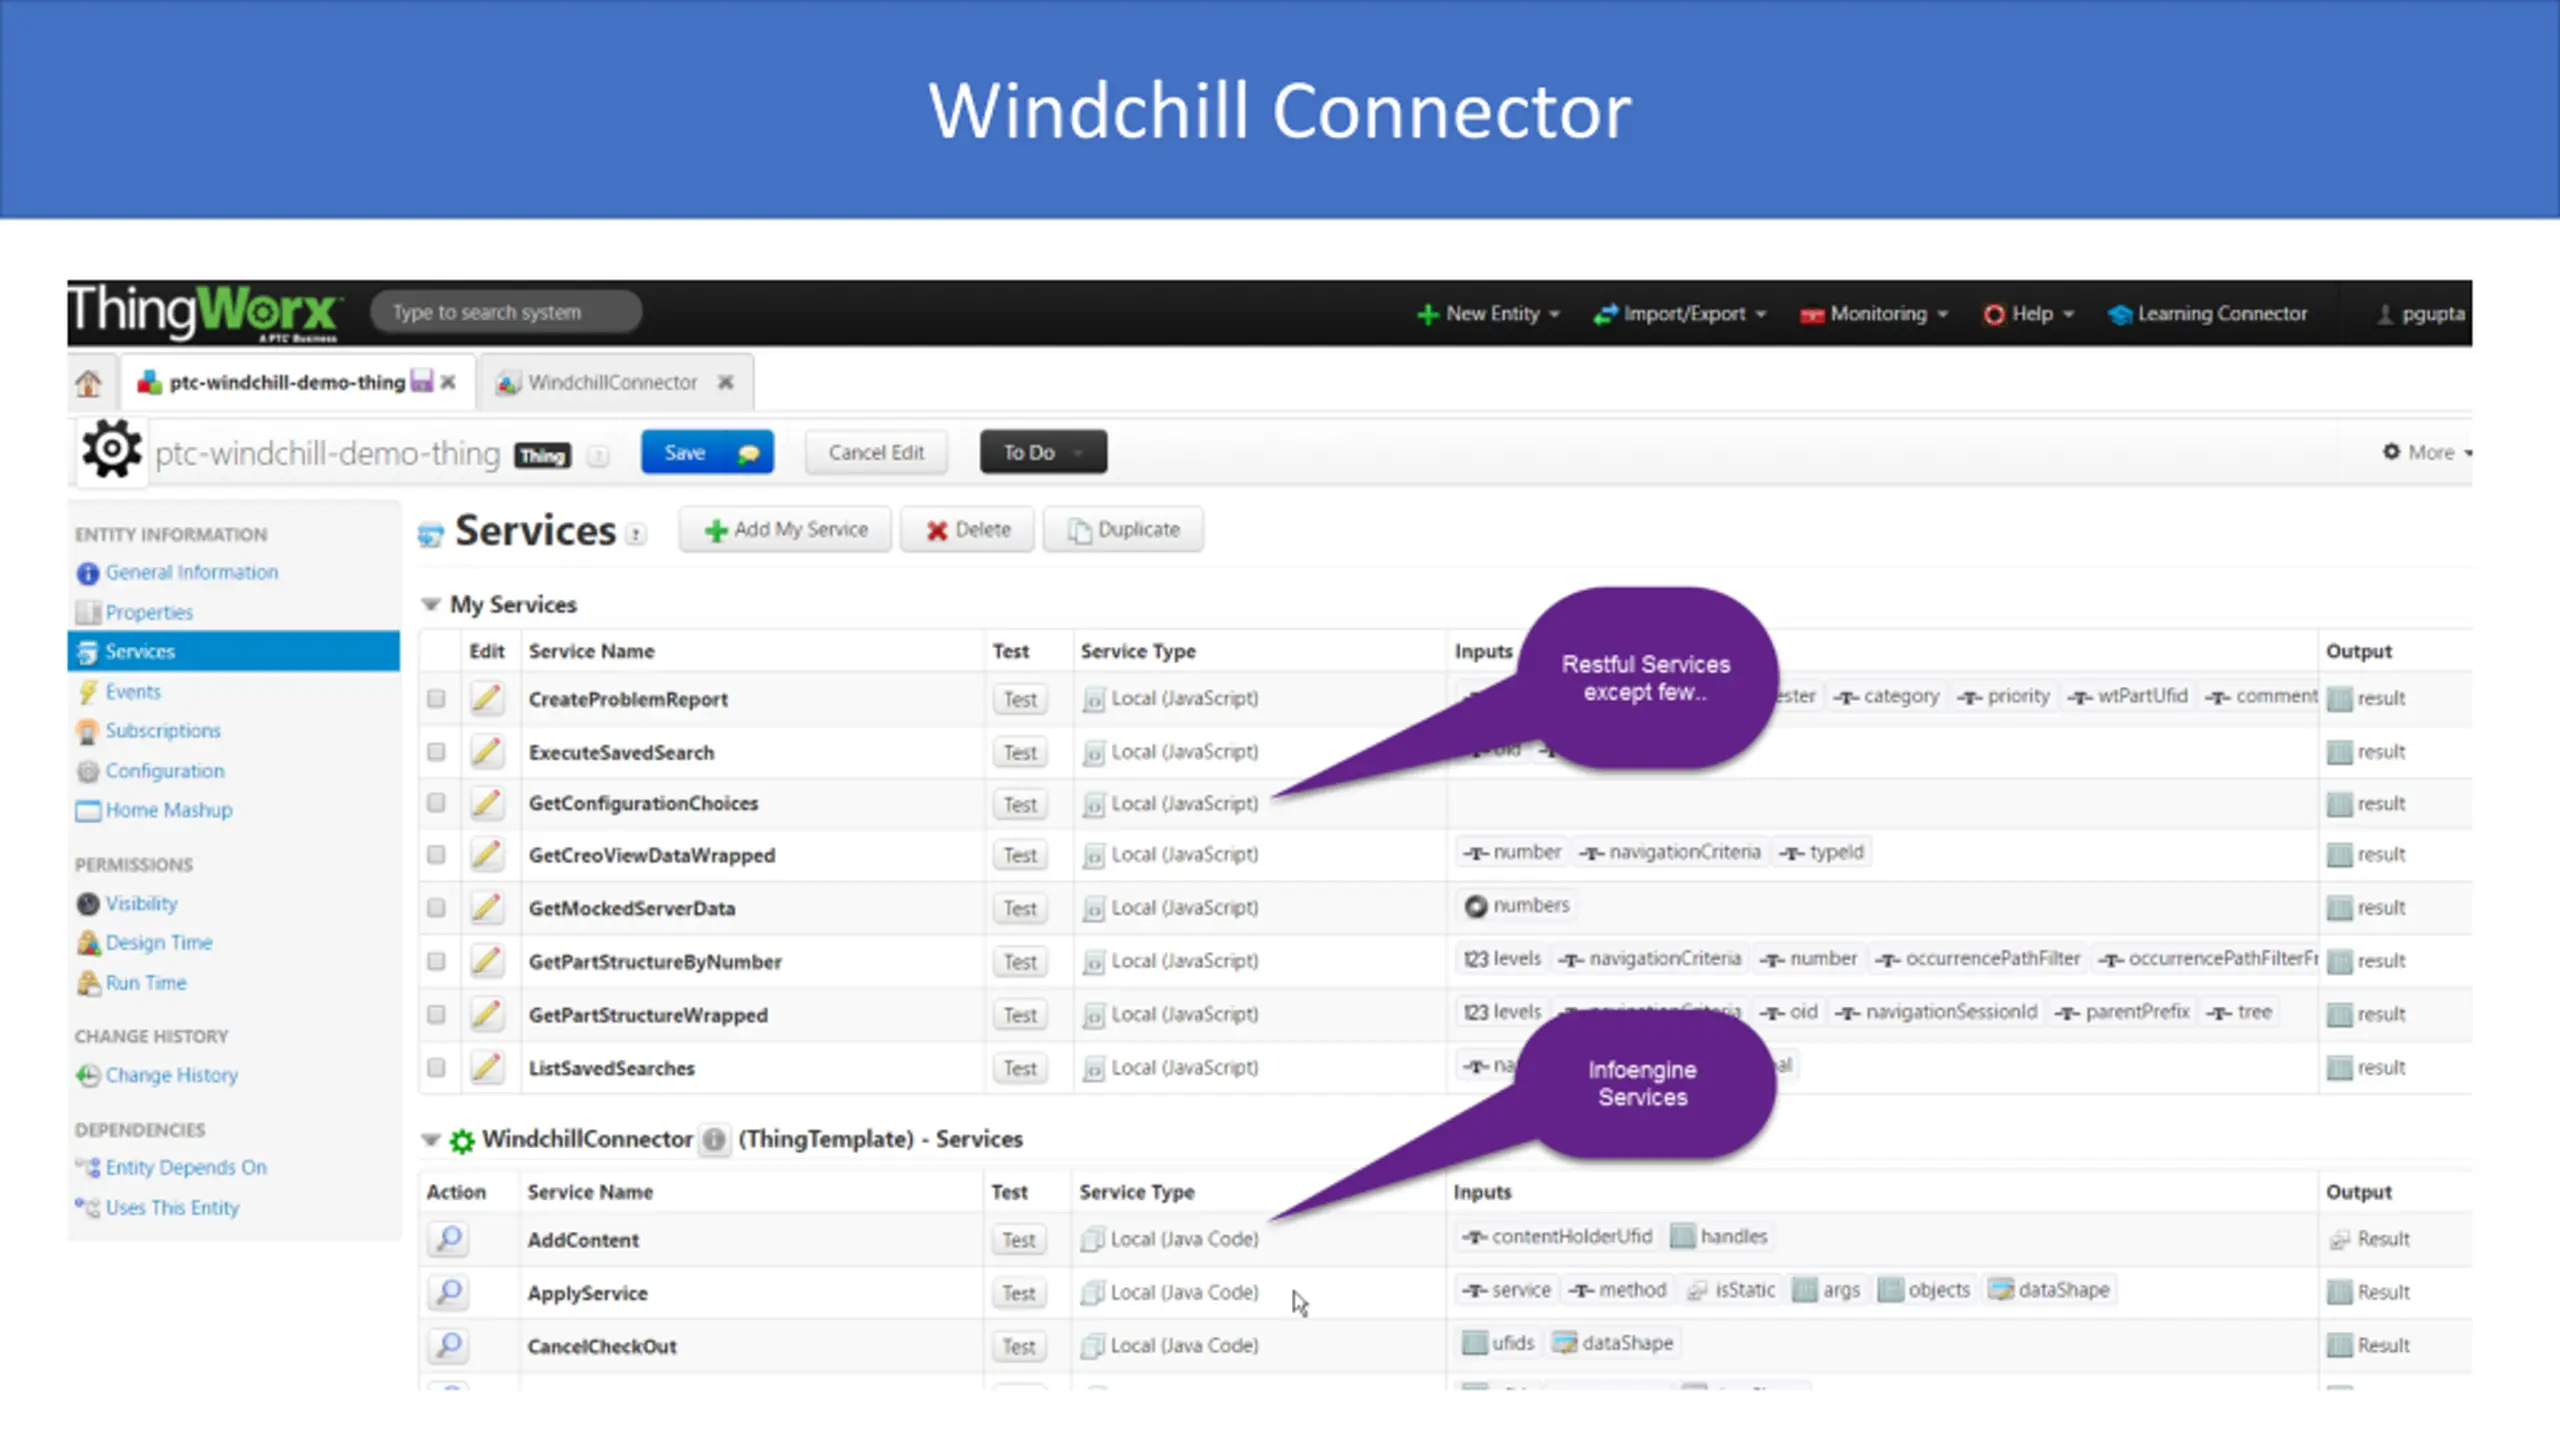Open Subscriptions in sidebar
2560x1440 pixels.
click(162, 730)
